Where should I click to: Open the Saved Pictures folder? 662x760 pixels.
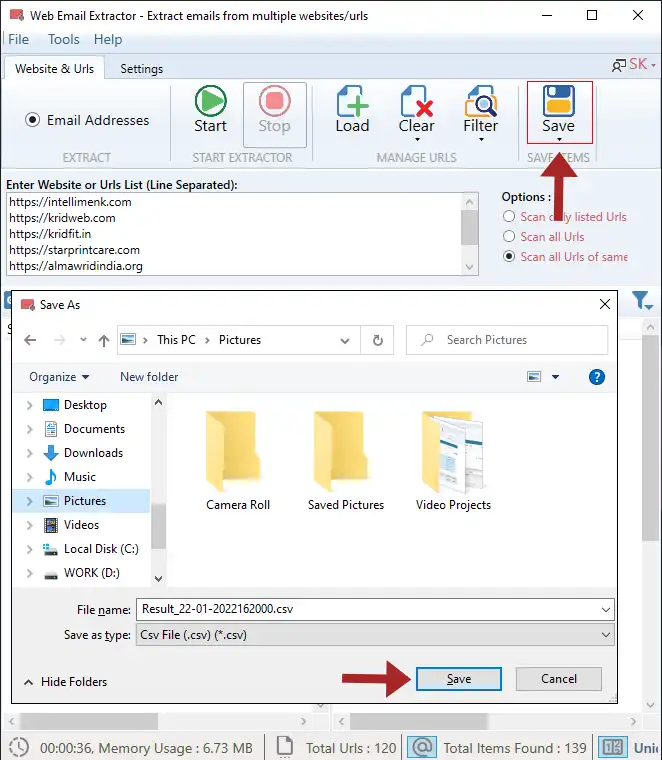point(346,460)
